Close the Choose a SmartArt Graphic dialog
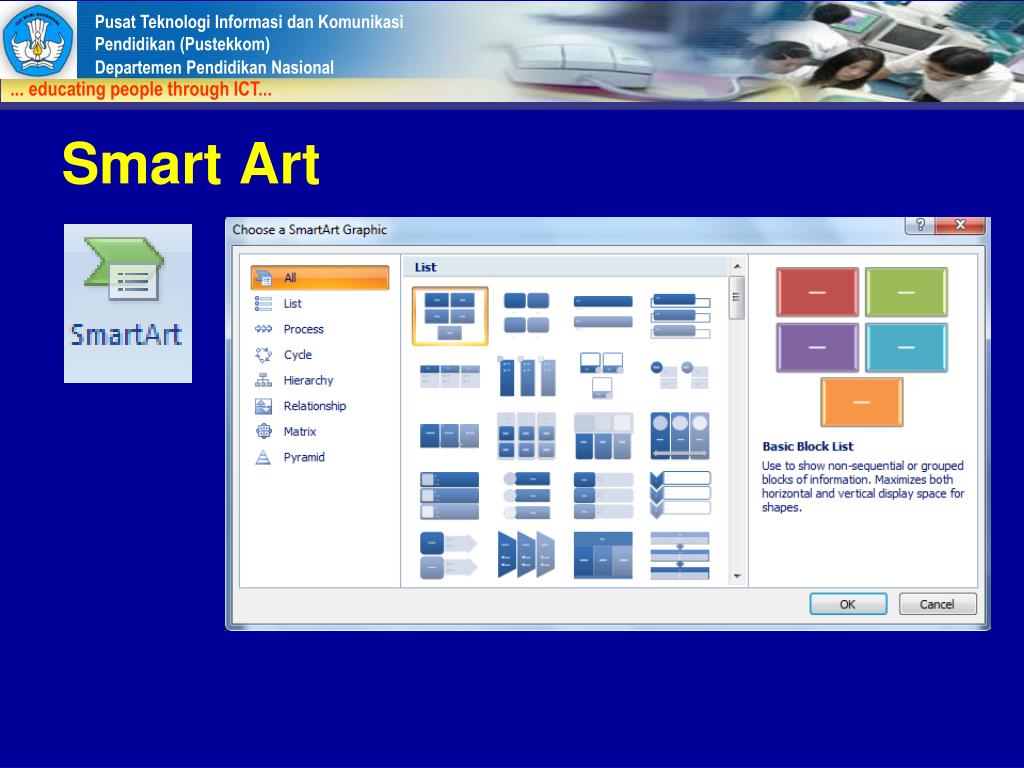This screenshot has width=1024, height=768. [x=960, y=225]
